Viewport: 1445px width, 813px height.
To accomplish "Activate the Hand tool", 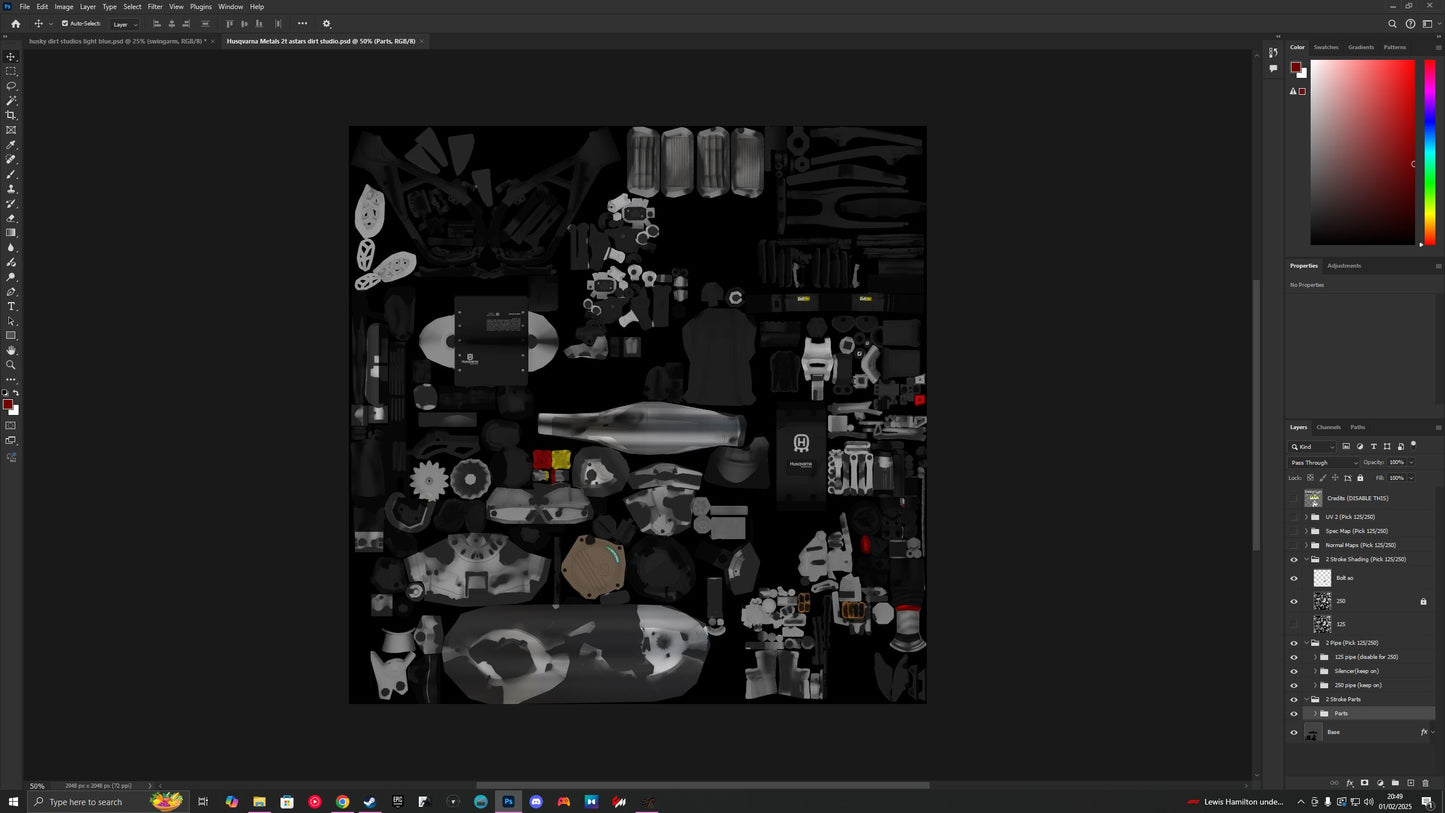I will point(11,350).
